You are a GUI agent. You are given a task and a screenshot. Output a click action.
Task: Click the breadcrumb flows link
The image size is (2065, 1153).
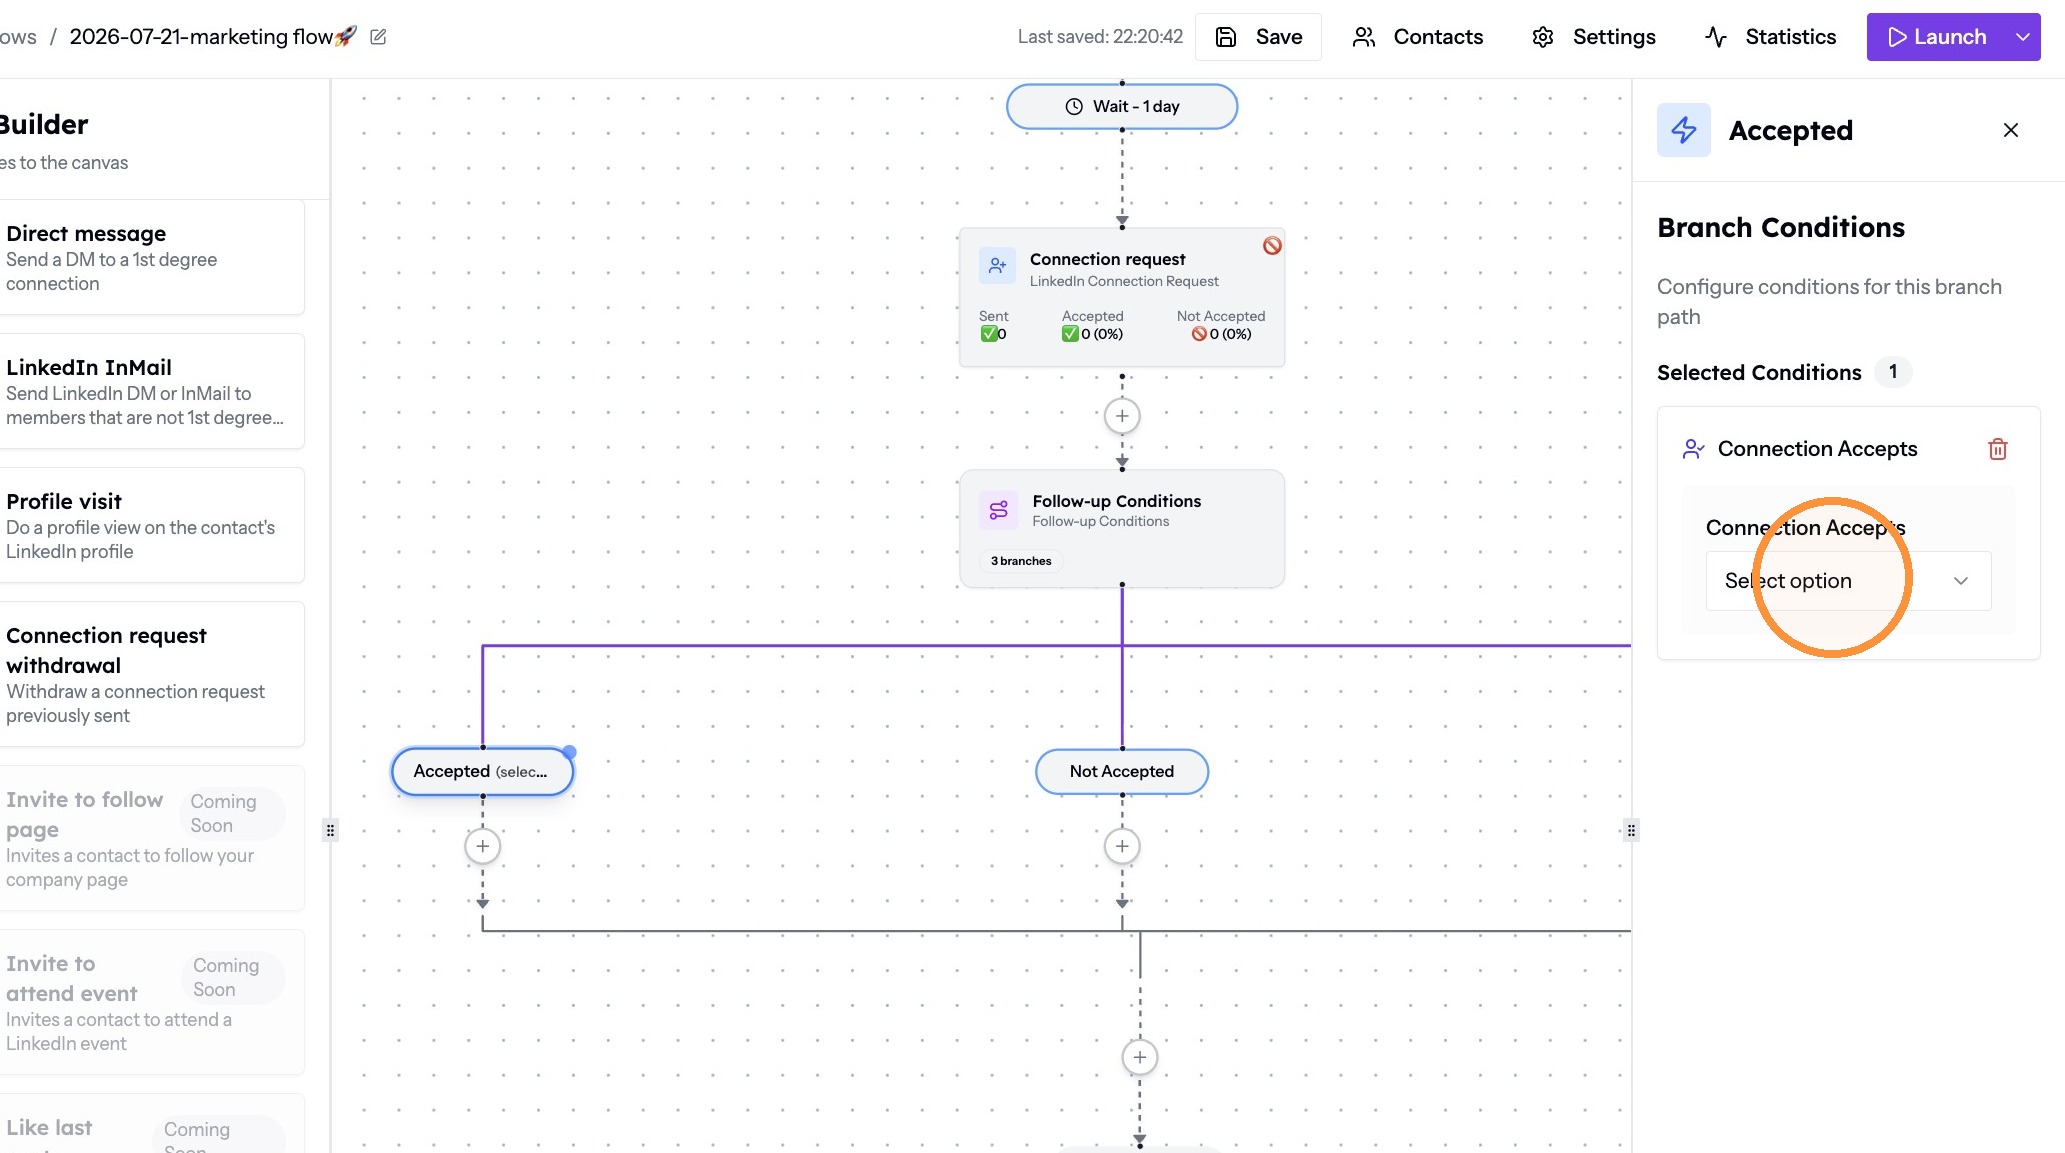tap(18, 37)
